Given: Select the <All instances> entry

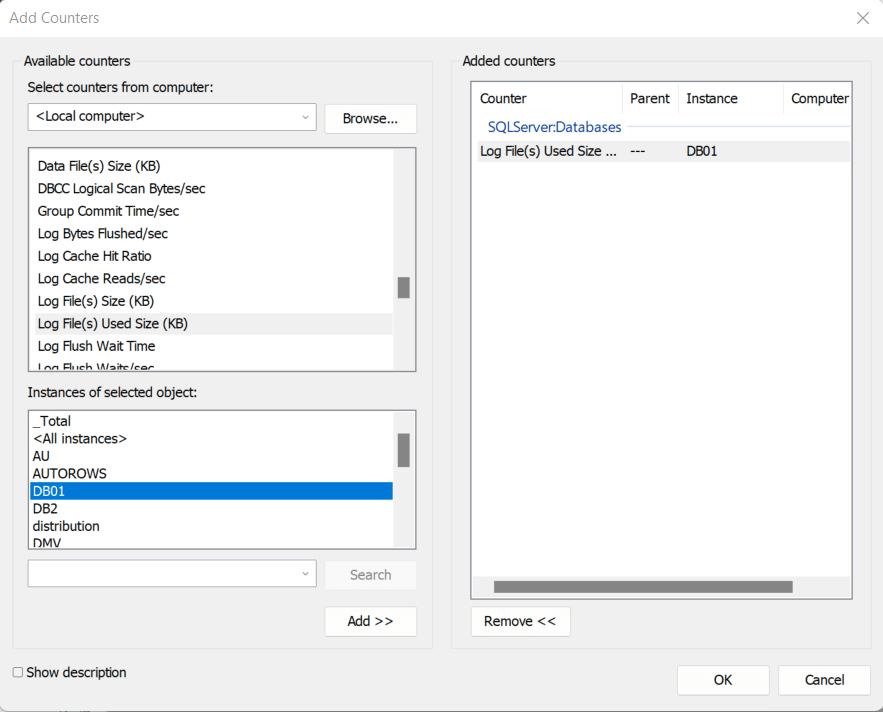Looking at the screenshot, I should tap(80, 438).
